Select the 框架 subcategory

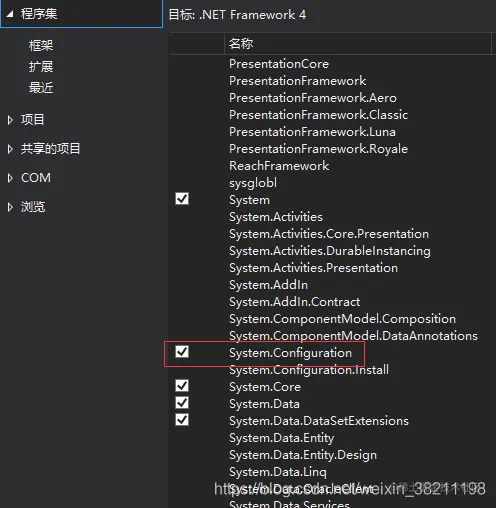41,46
